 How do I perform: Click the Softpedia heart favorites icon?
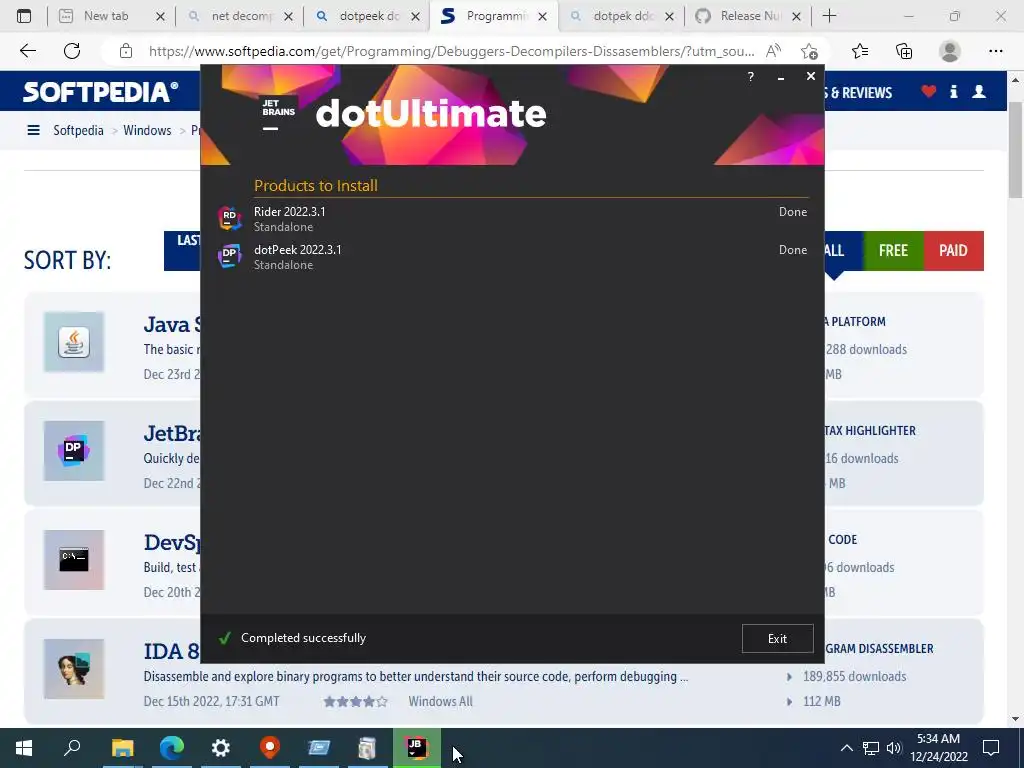click(x=929, y=91)
